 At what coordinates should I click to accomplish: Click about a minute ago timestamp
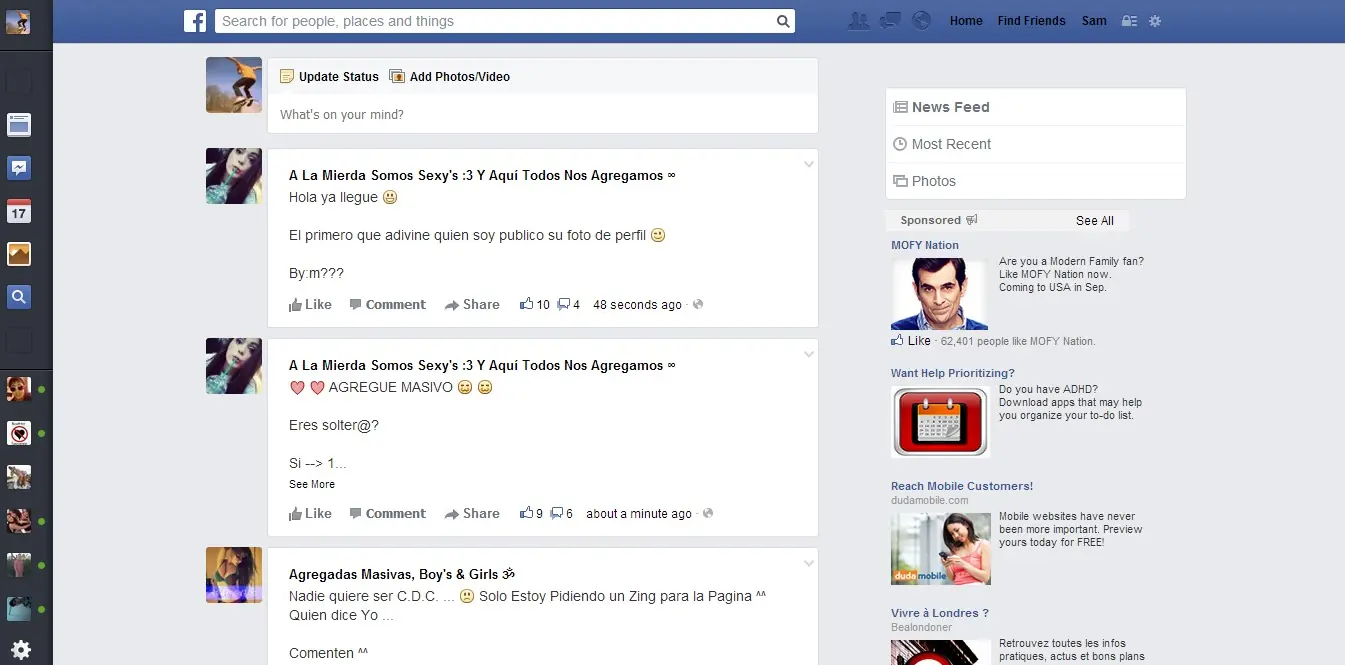(x=639, y=514)
